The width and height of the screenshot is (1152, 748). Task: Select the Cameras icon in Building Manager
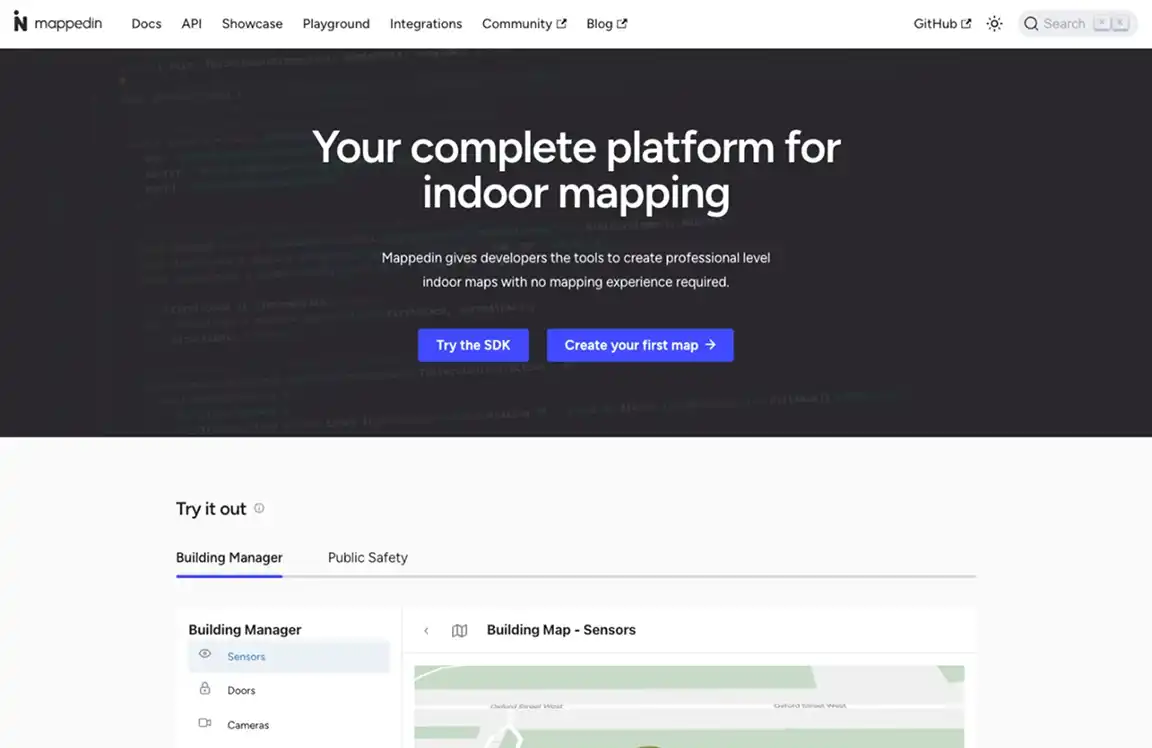point(205,723)
